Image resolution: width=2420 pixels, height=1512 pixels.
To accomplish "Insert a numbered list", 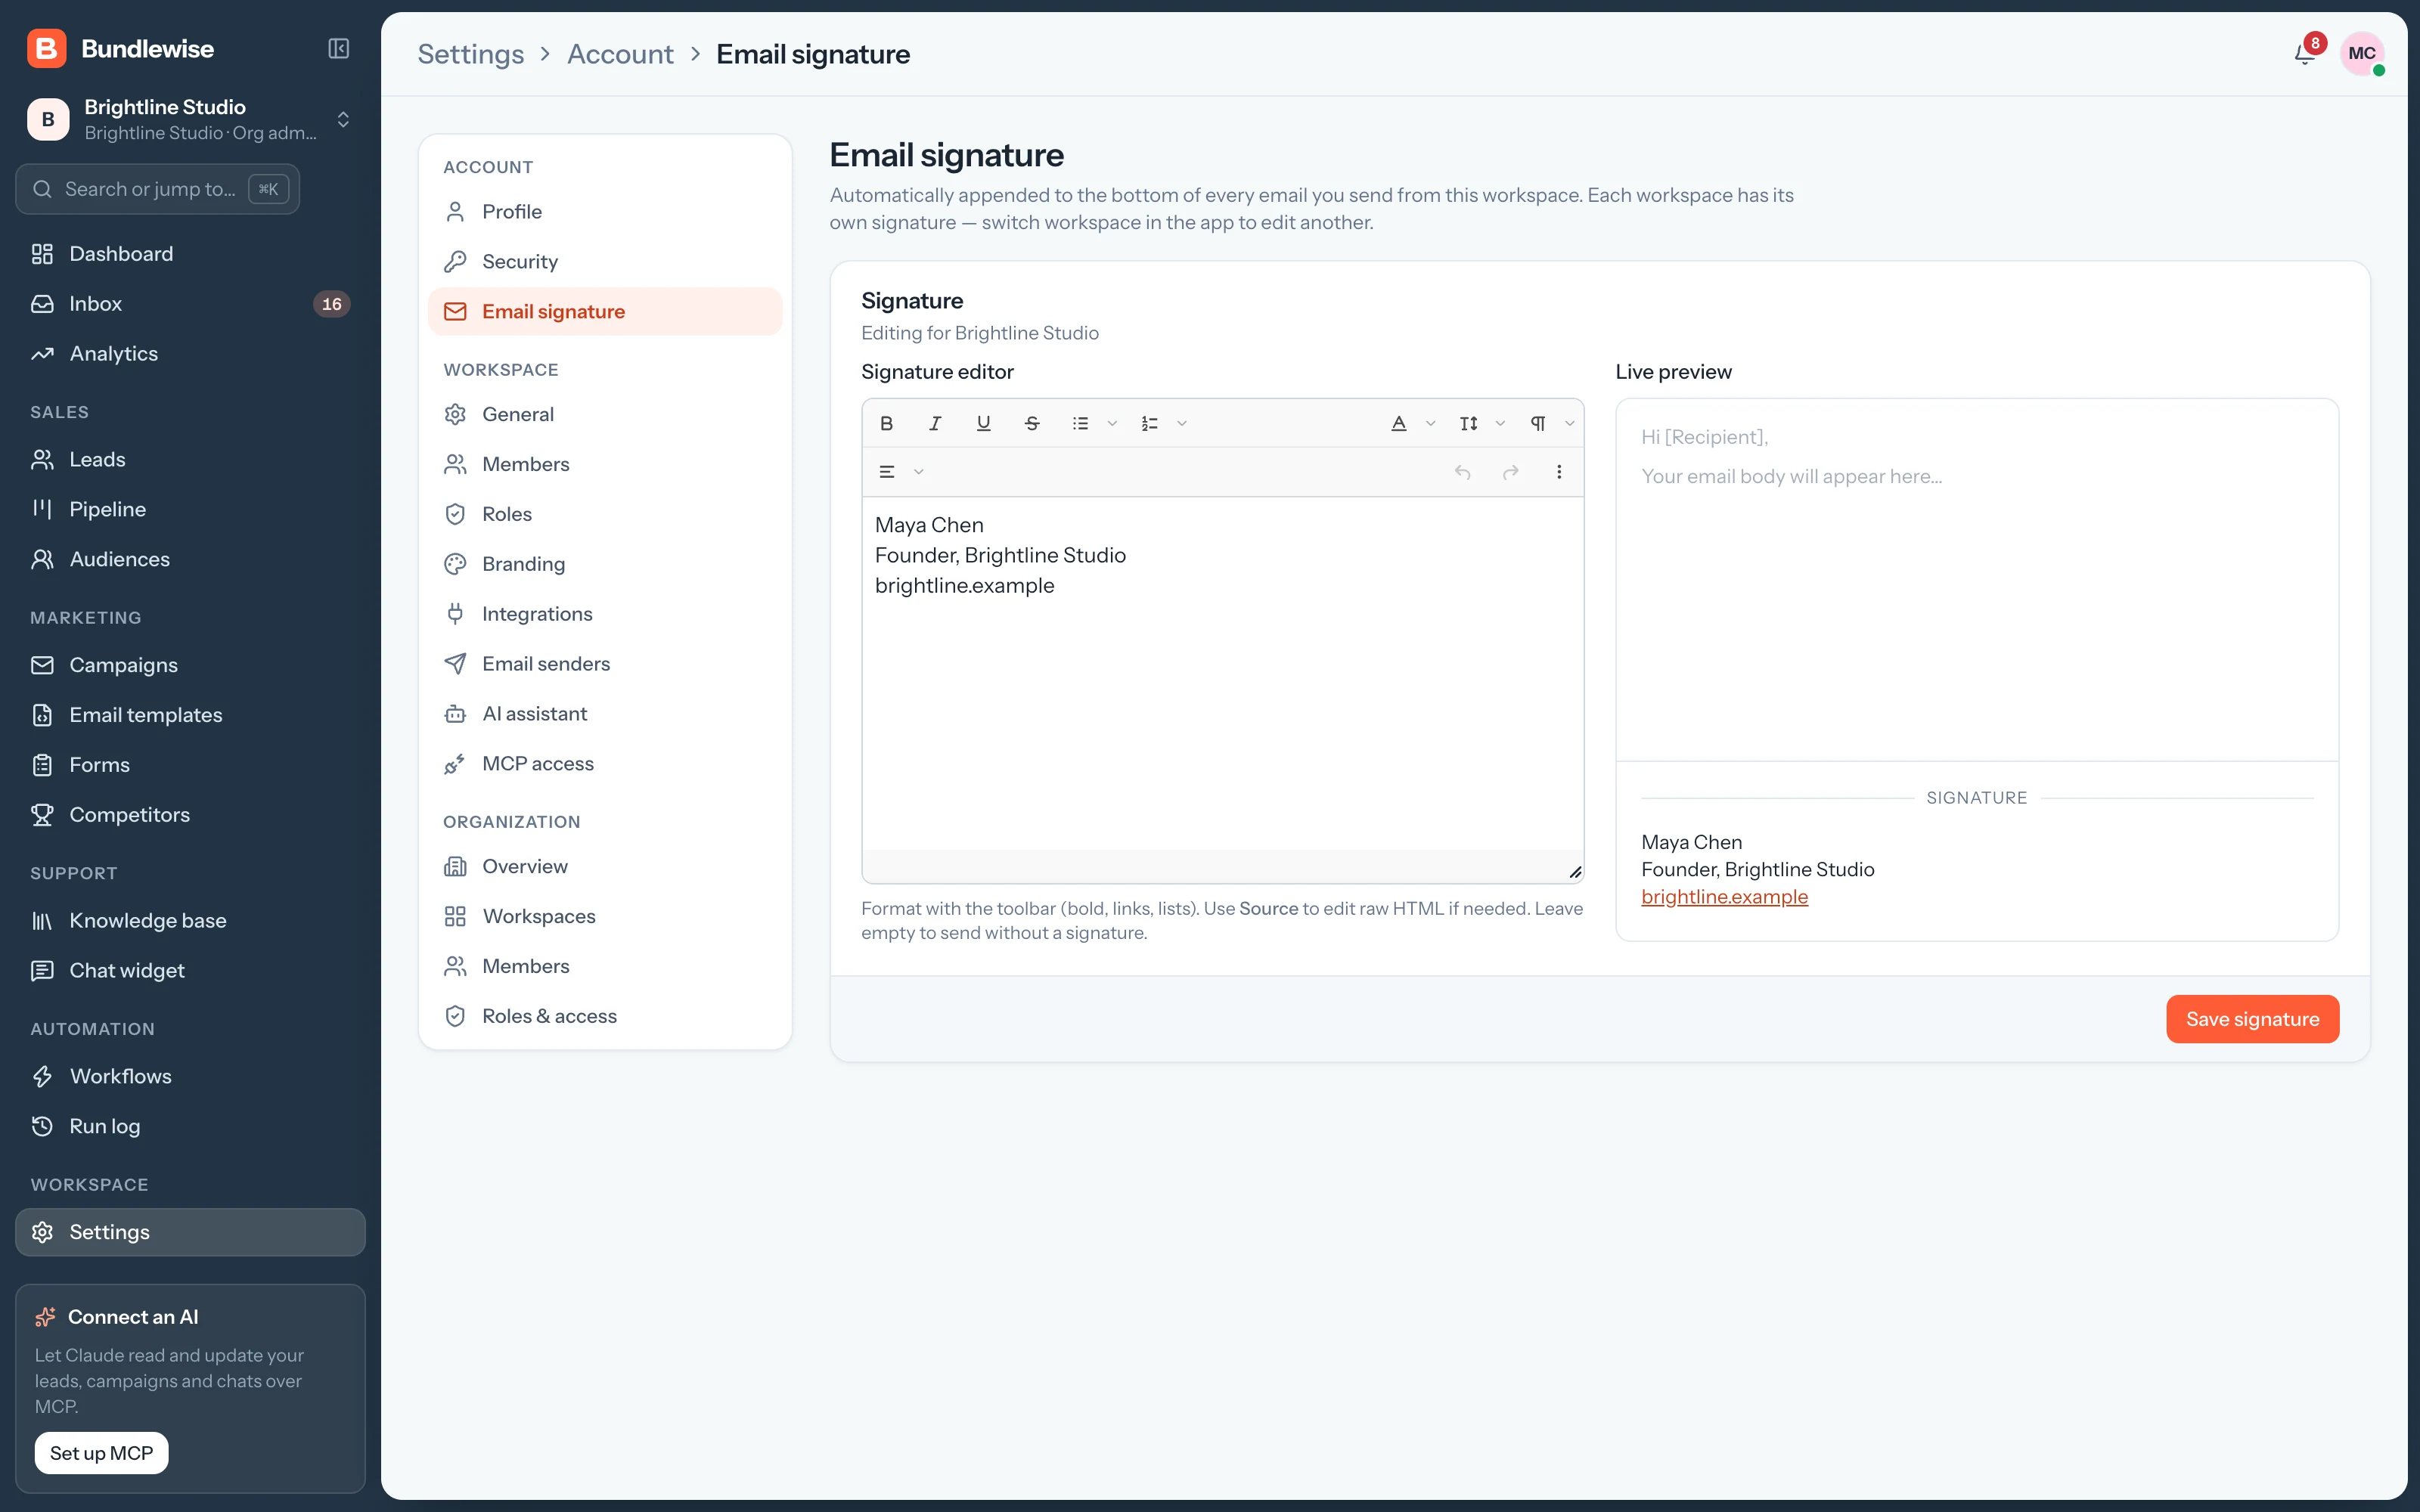I will pyautogui.click(x=1150, y=423).
